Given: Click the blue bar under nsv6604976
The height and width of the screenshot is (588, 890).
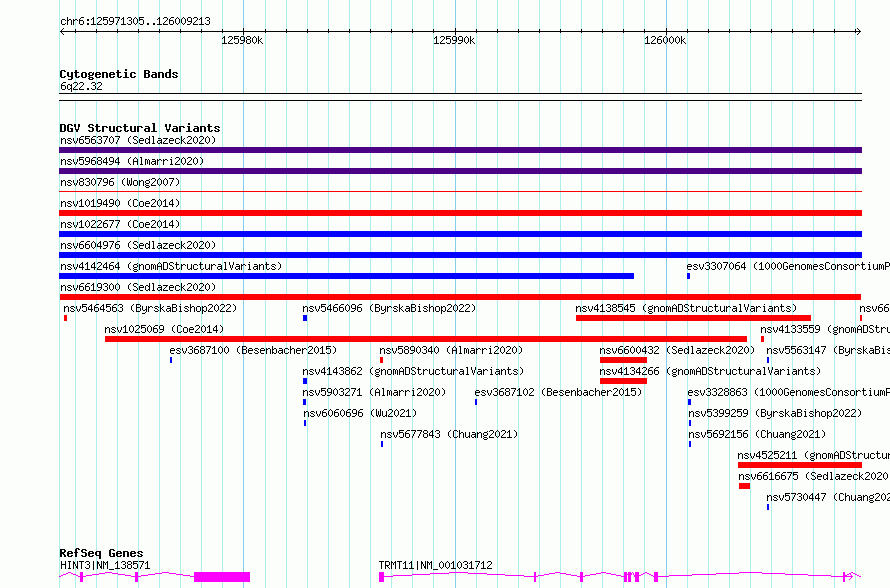Looking at the screenshot, I should click(x=460, y=255).
